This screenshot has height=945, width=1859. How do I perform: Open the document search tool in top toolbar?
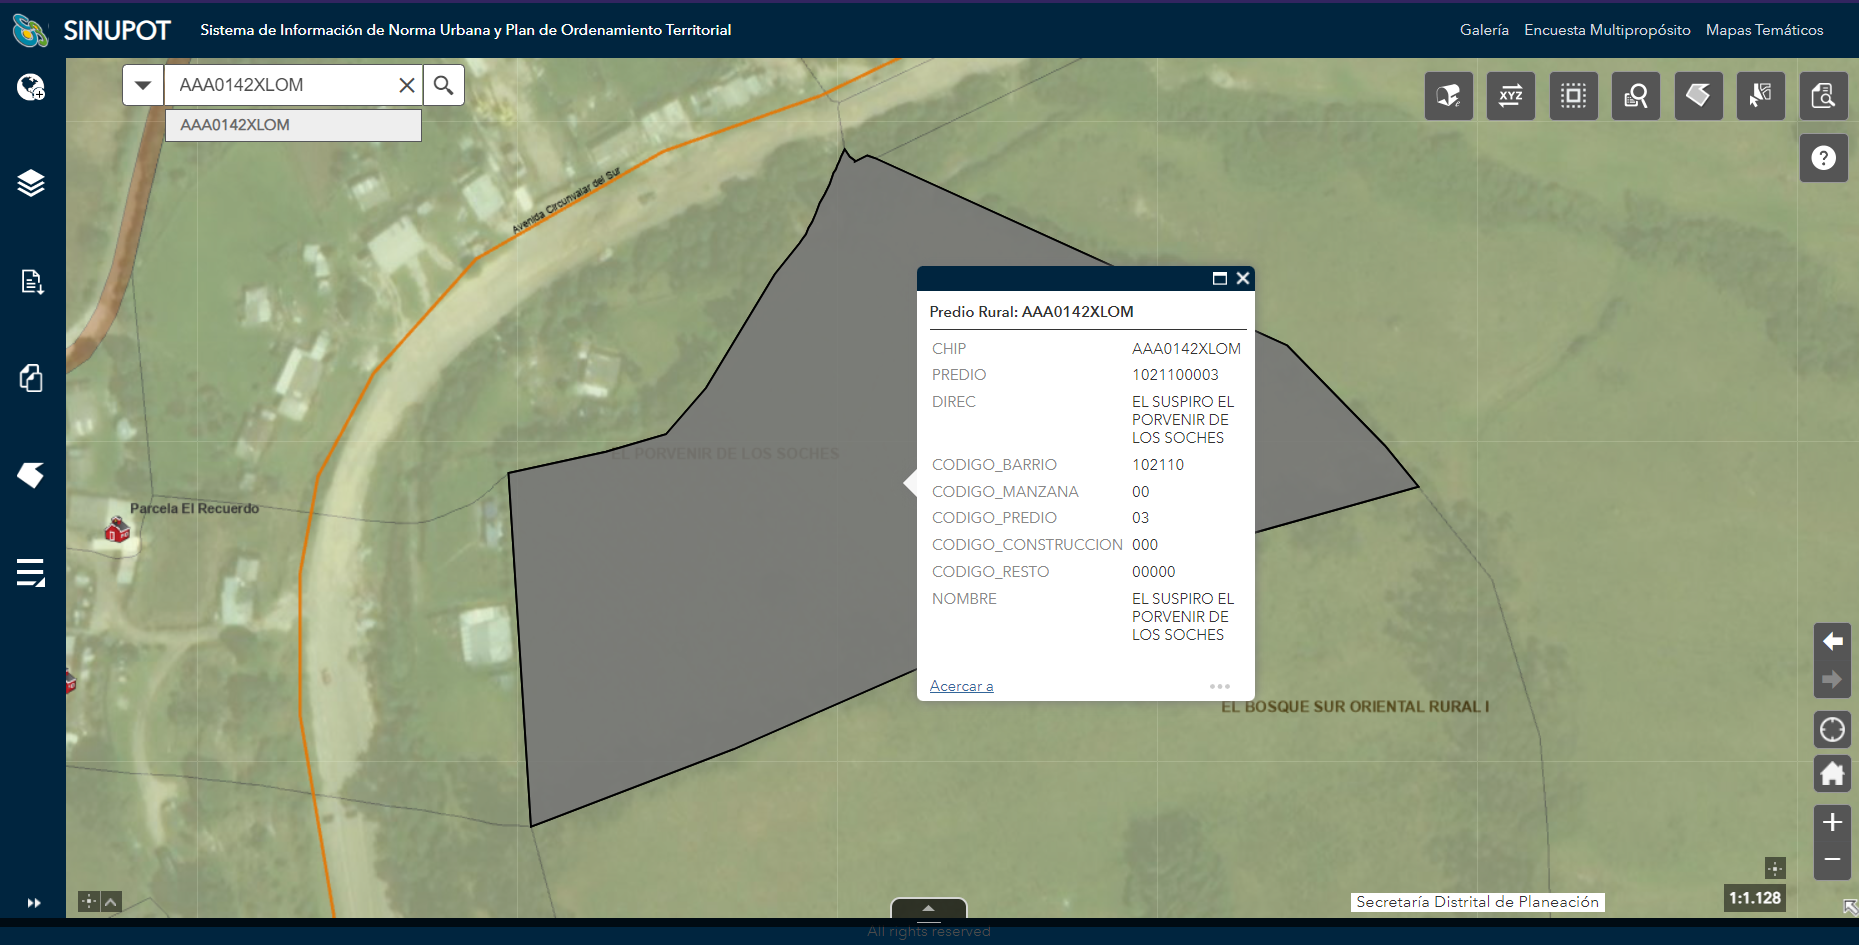(1823, 96)
